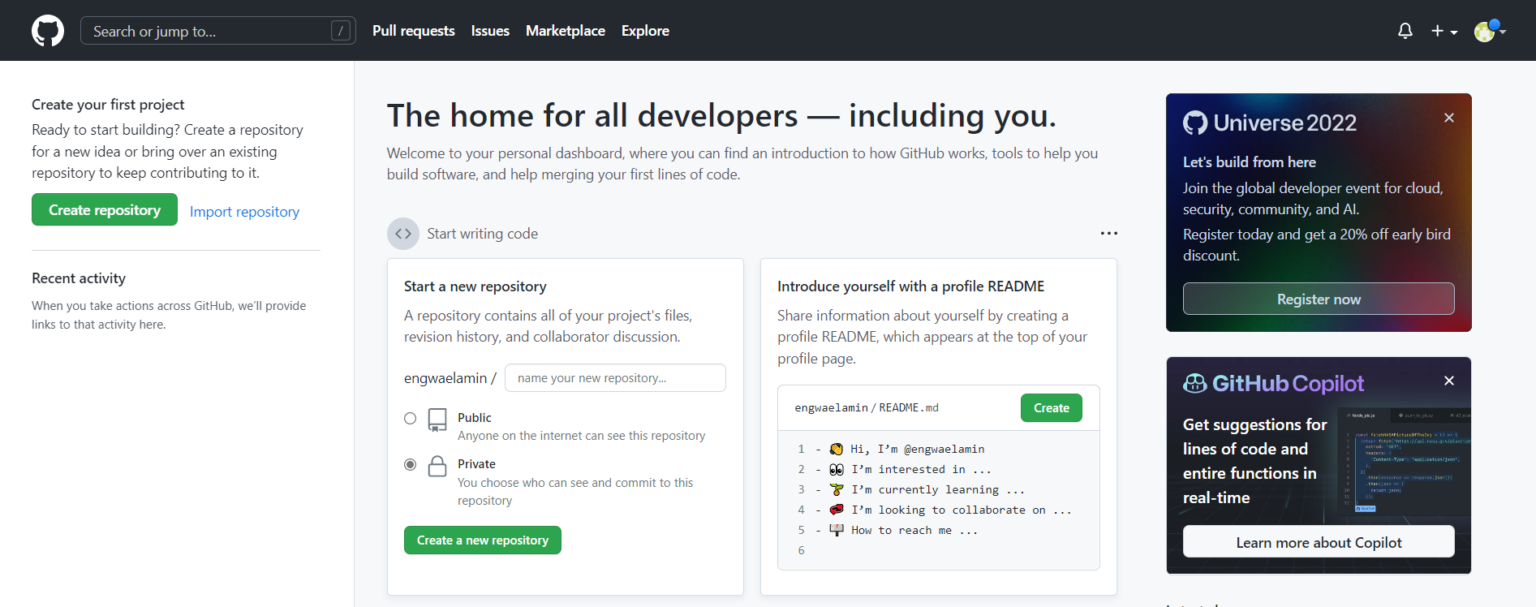Open the notifications bell
The width and height of the screenshot is (1536, 607).
tap(1404, 30)
